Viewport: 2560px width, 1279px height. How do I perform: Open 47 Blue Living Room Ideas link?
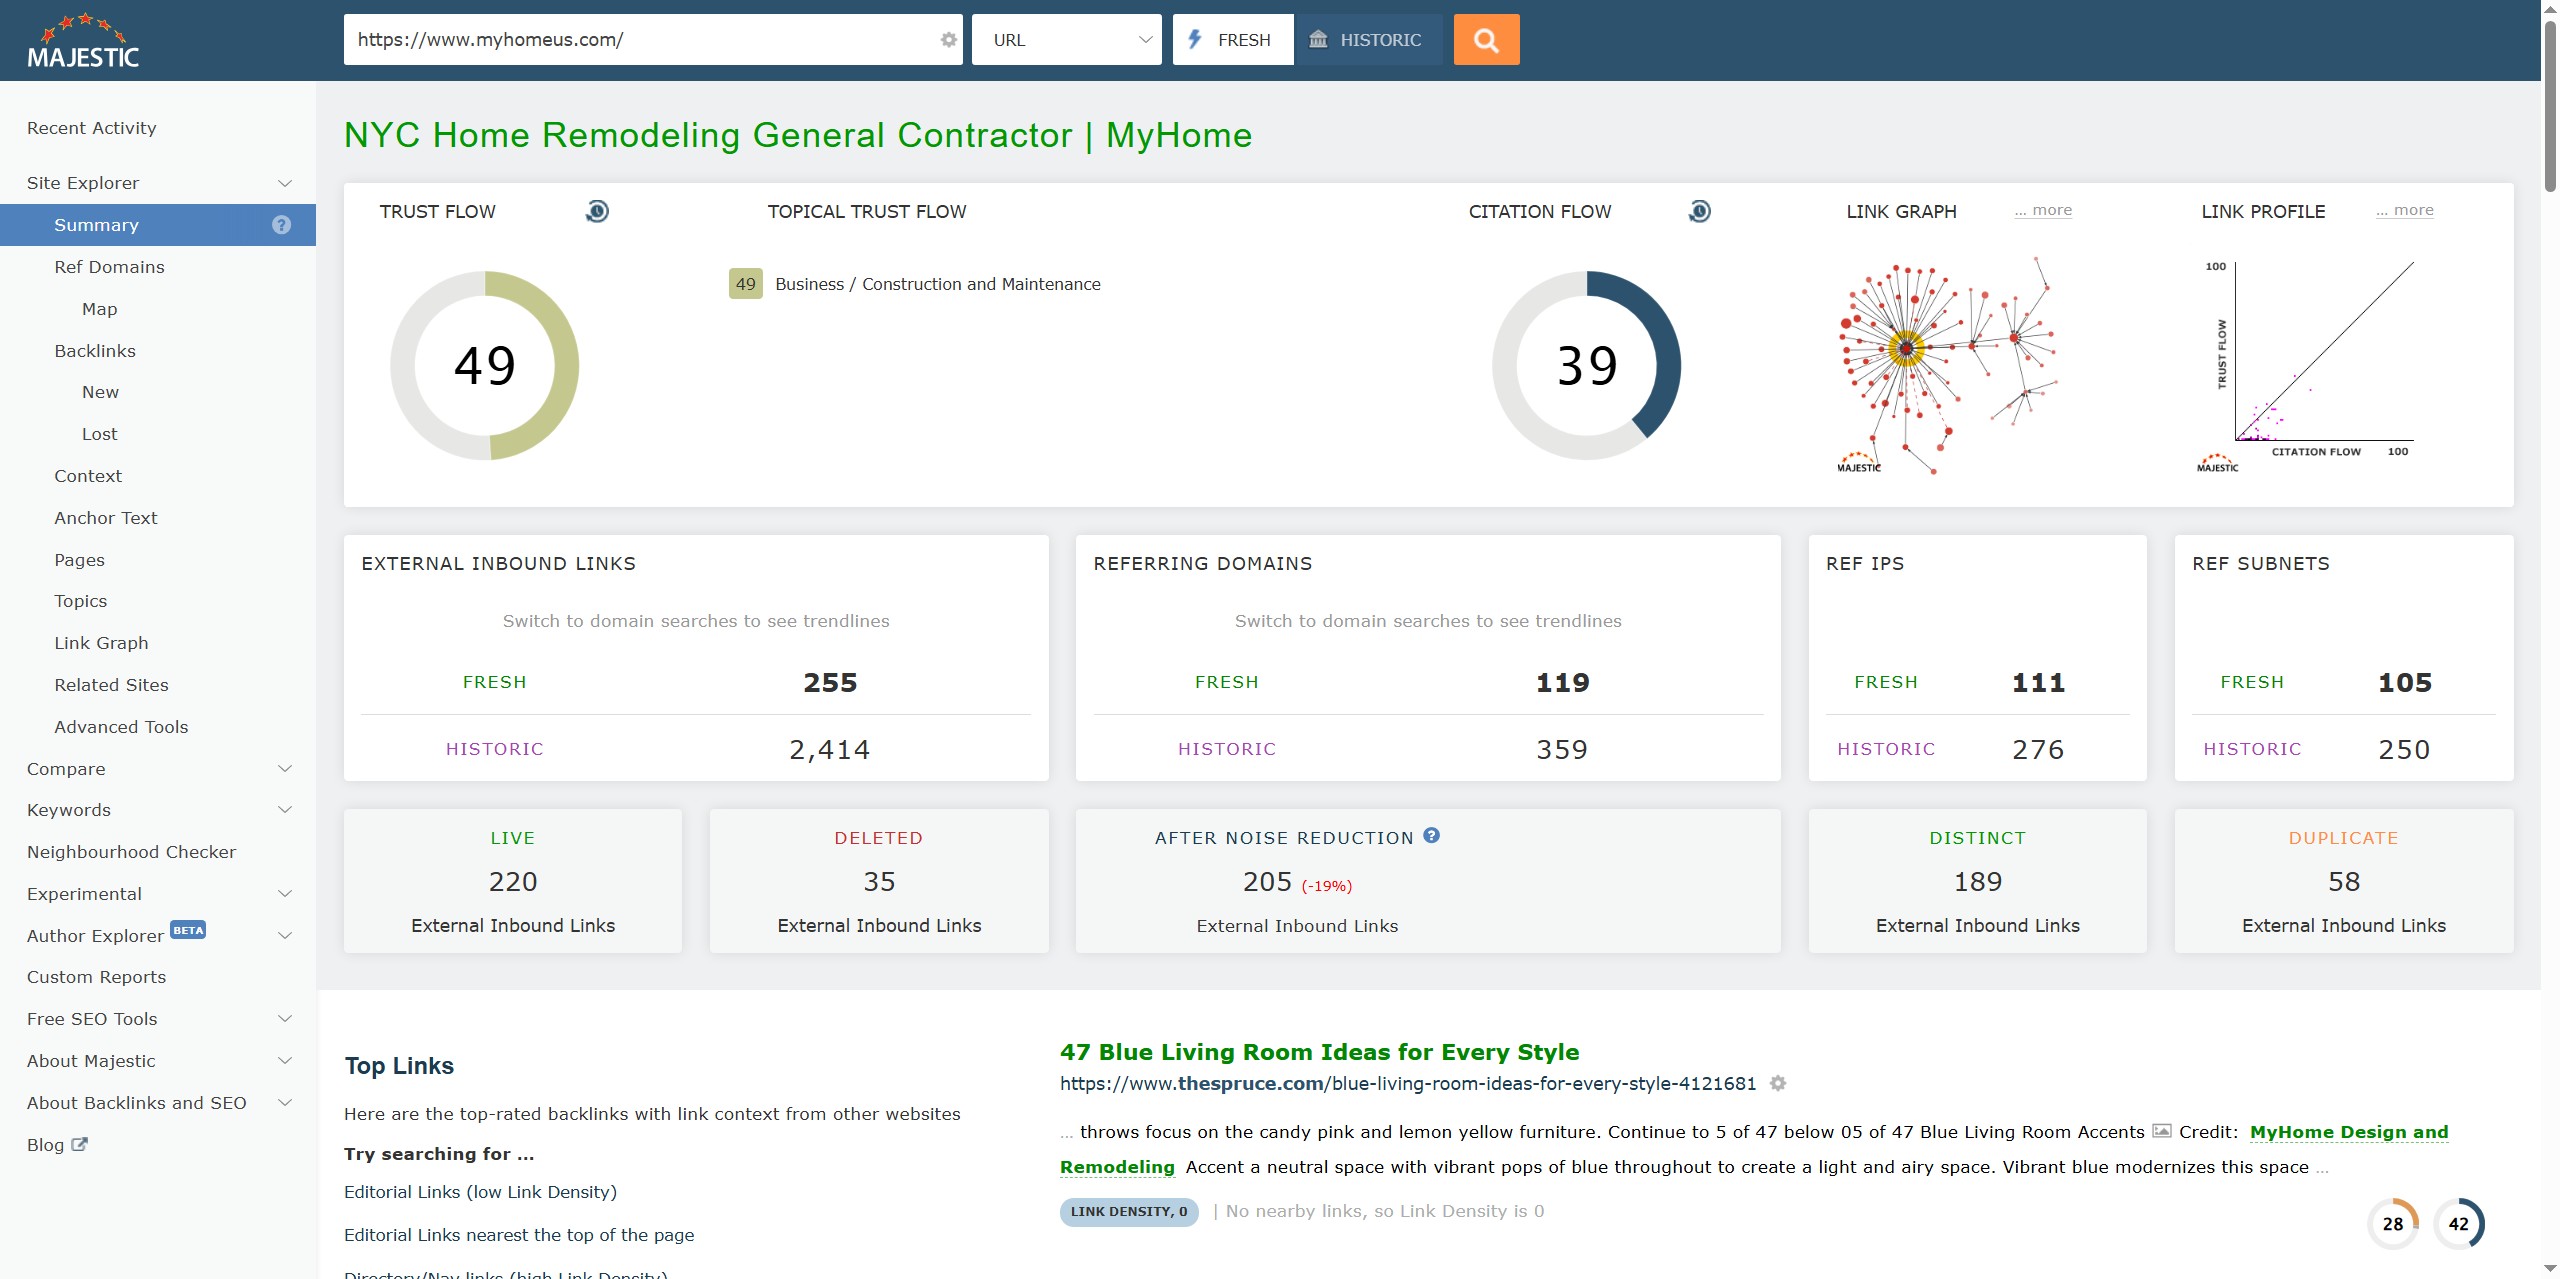pos(1319,1052)
